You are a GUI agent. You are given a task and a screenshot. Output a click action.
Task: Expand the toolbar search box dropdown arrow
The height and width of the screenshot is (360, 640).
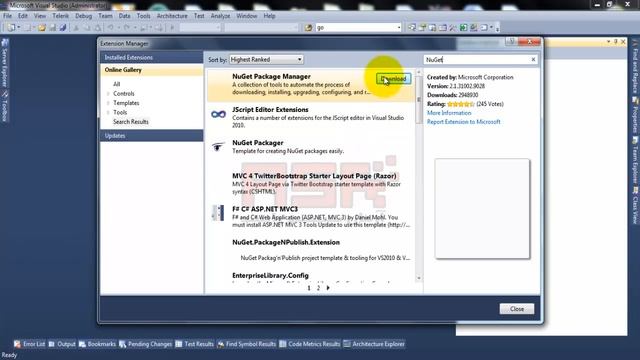click(399, 28)
